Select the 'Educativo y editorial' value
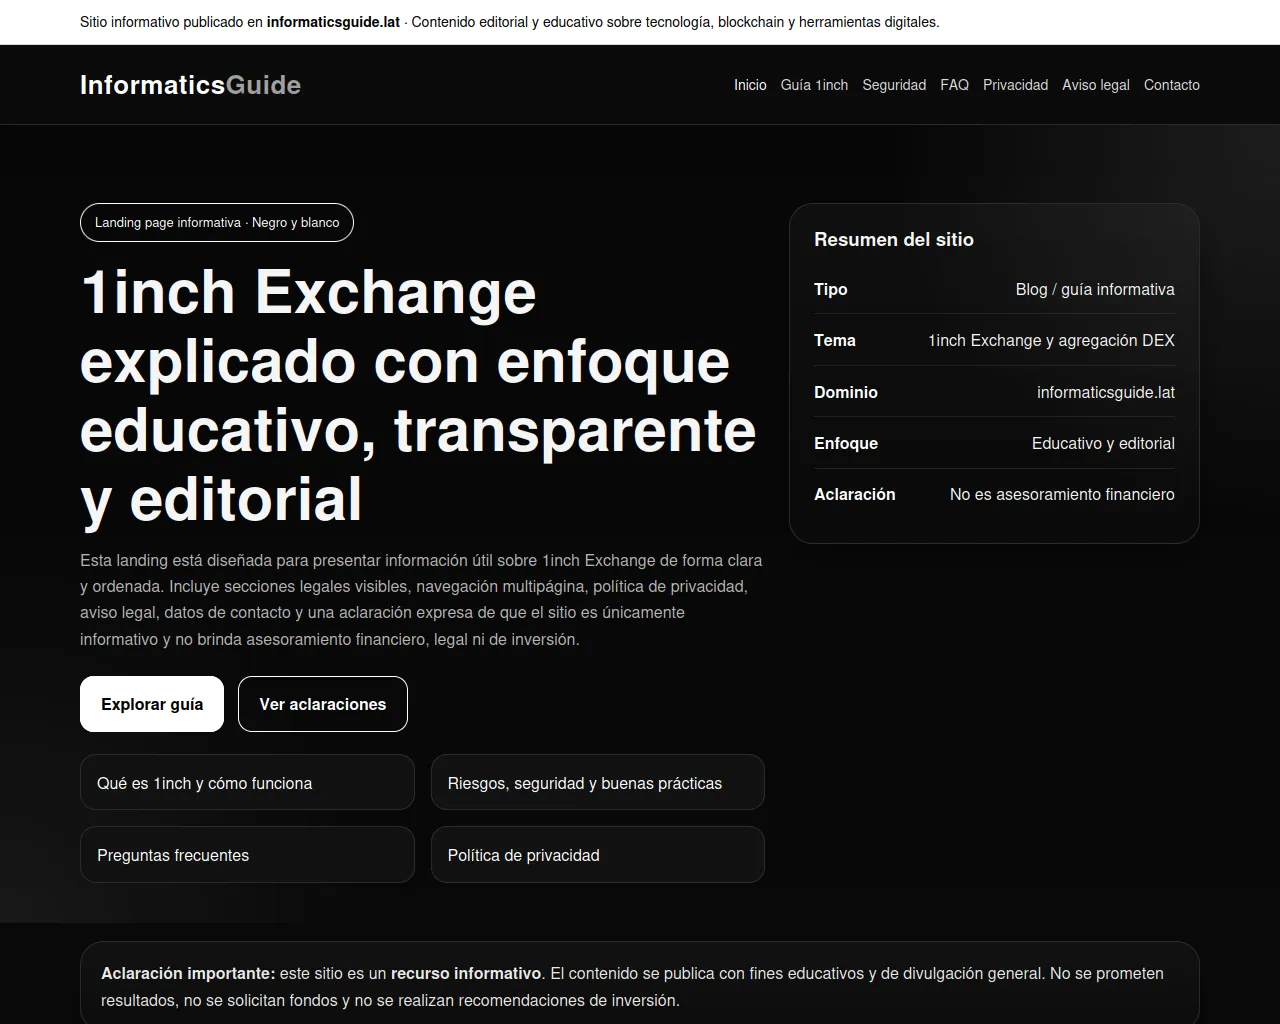 coord(1103,443)
